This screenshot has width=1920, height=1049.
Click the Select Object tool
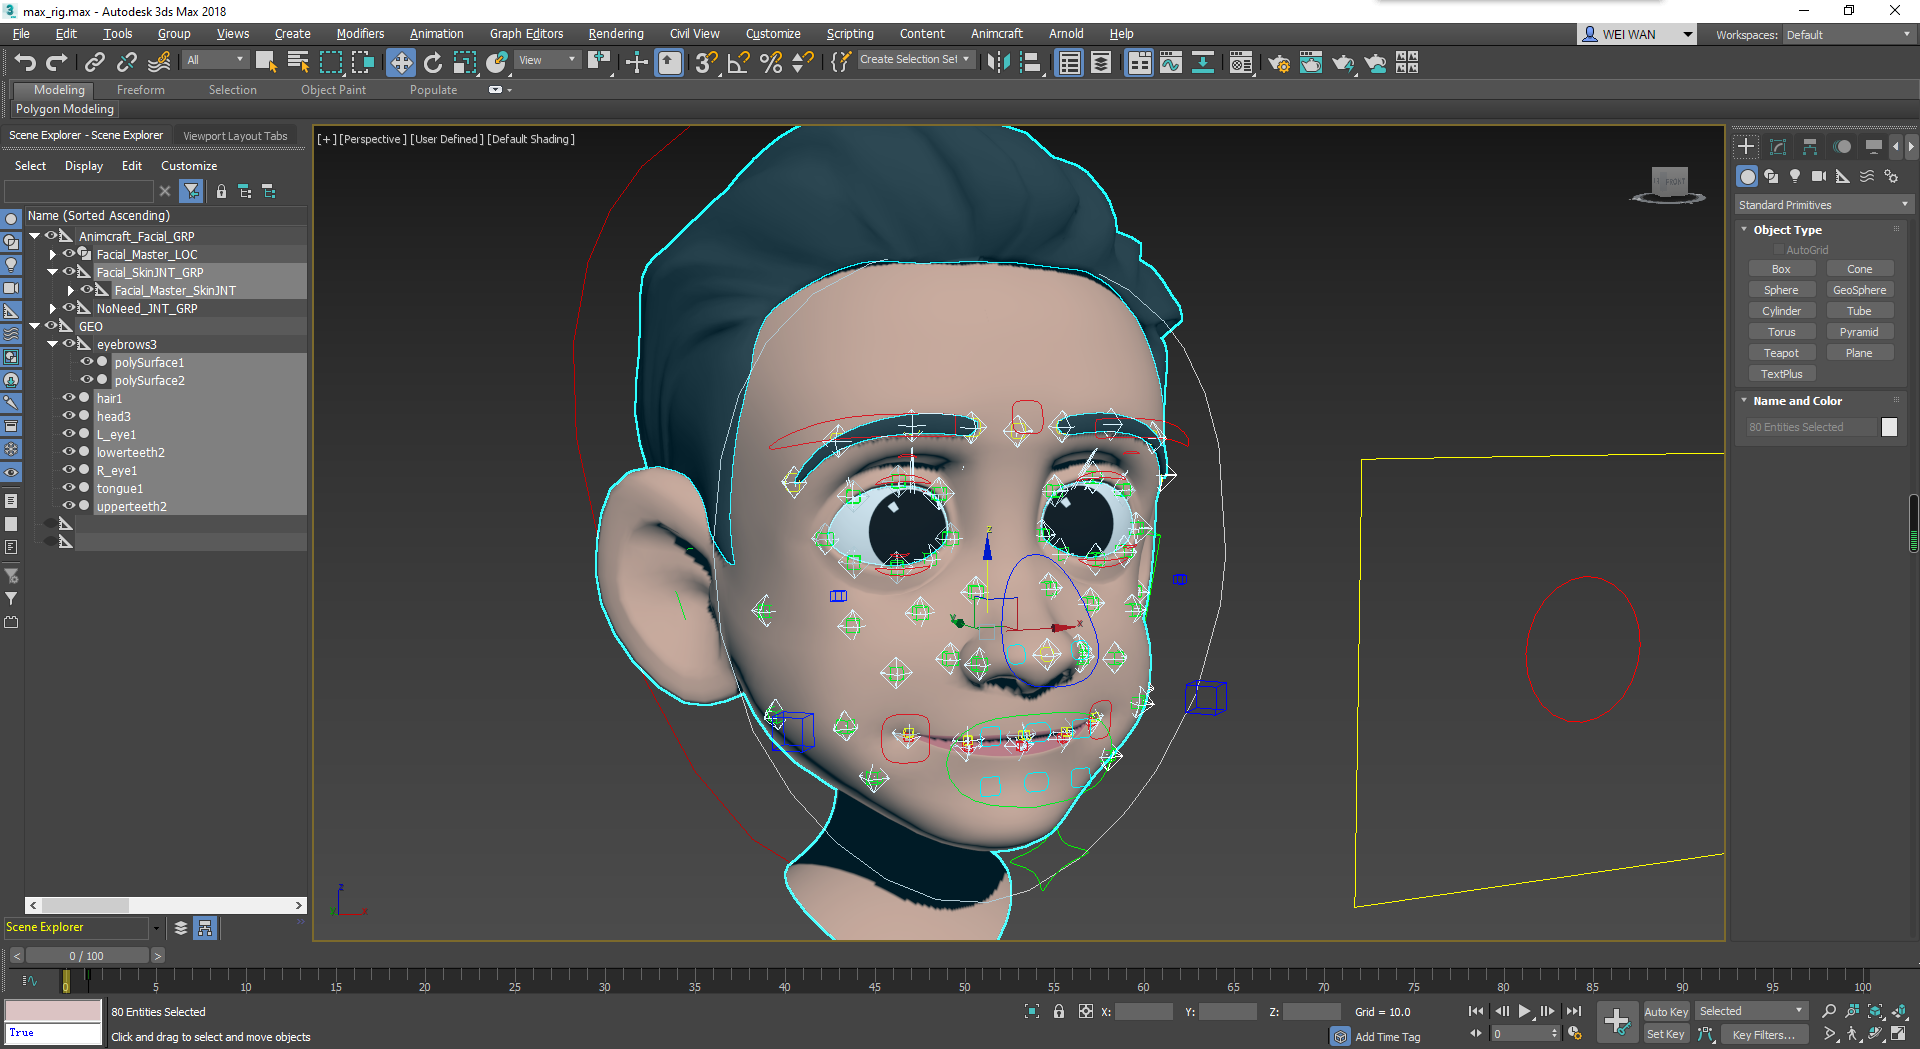coord(266,63)
